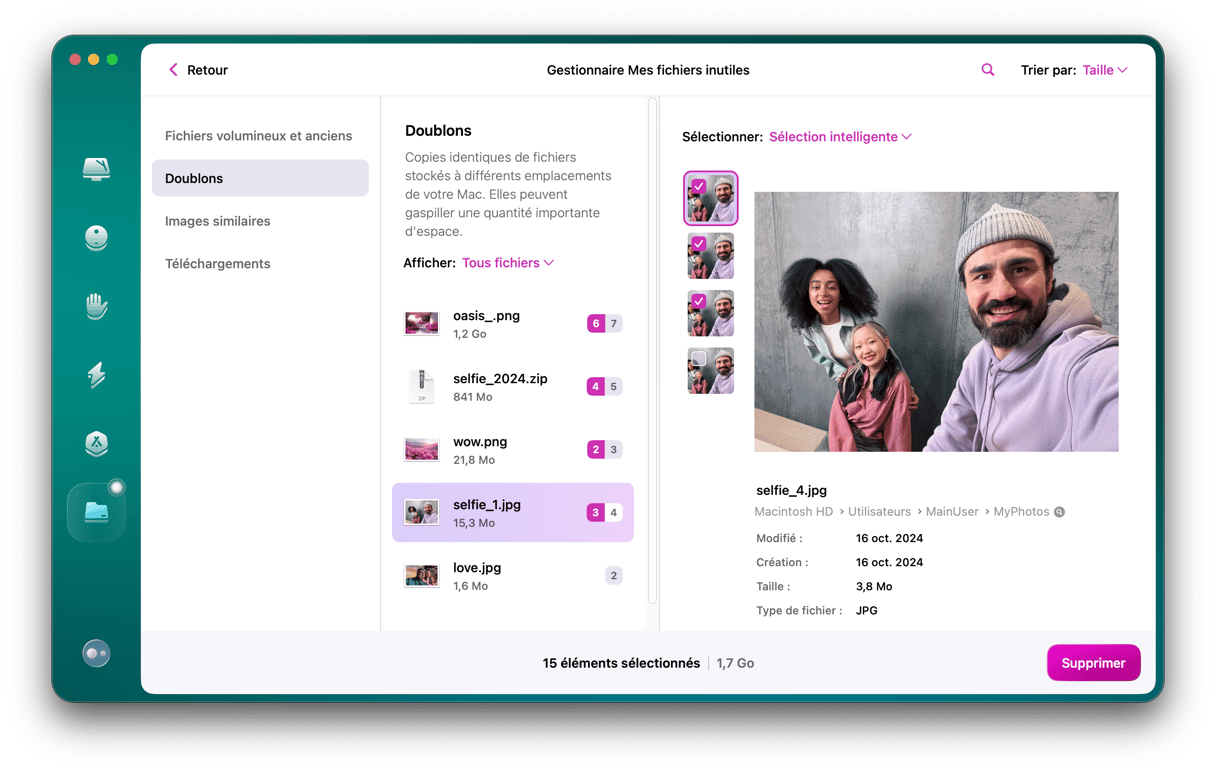Uncheck the first selfie thumbnail checkbox
Viewport: 1216px width, 771px height.
coord(699,186)
